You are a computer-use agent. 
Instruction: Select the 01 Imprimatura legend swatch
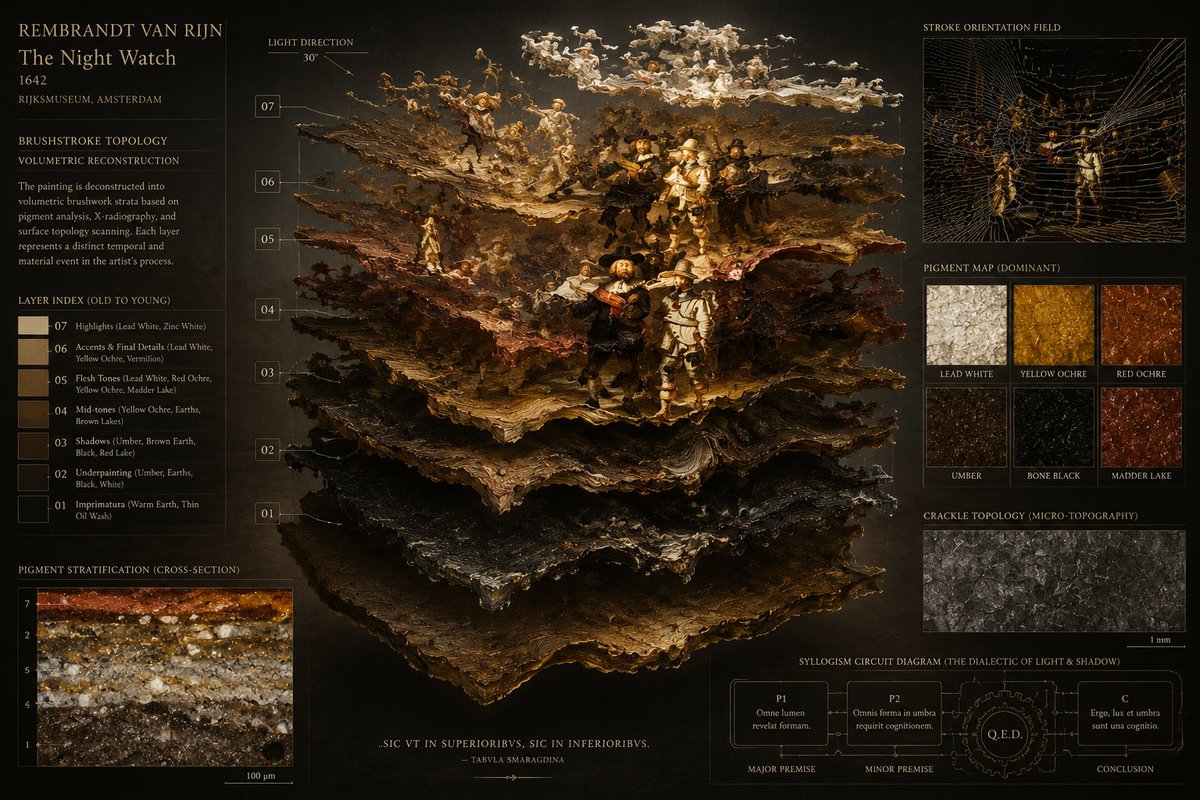pyautogui.click(x=33, y=509)
